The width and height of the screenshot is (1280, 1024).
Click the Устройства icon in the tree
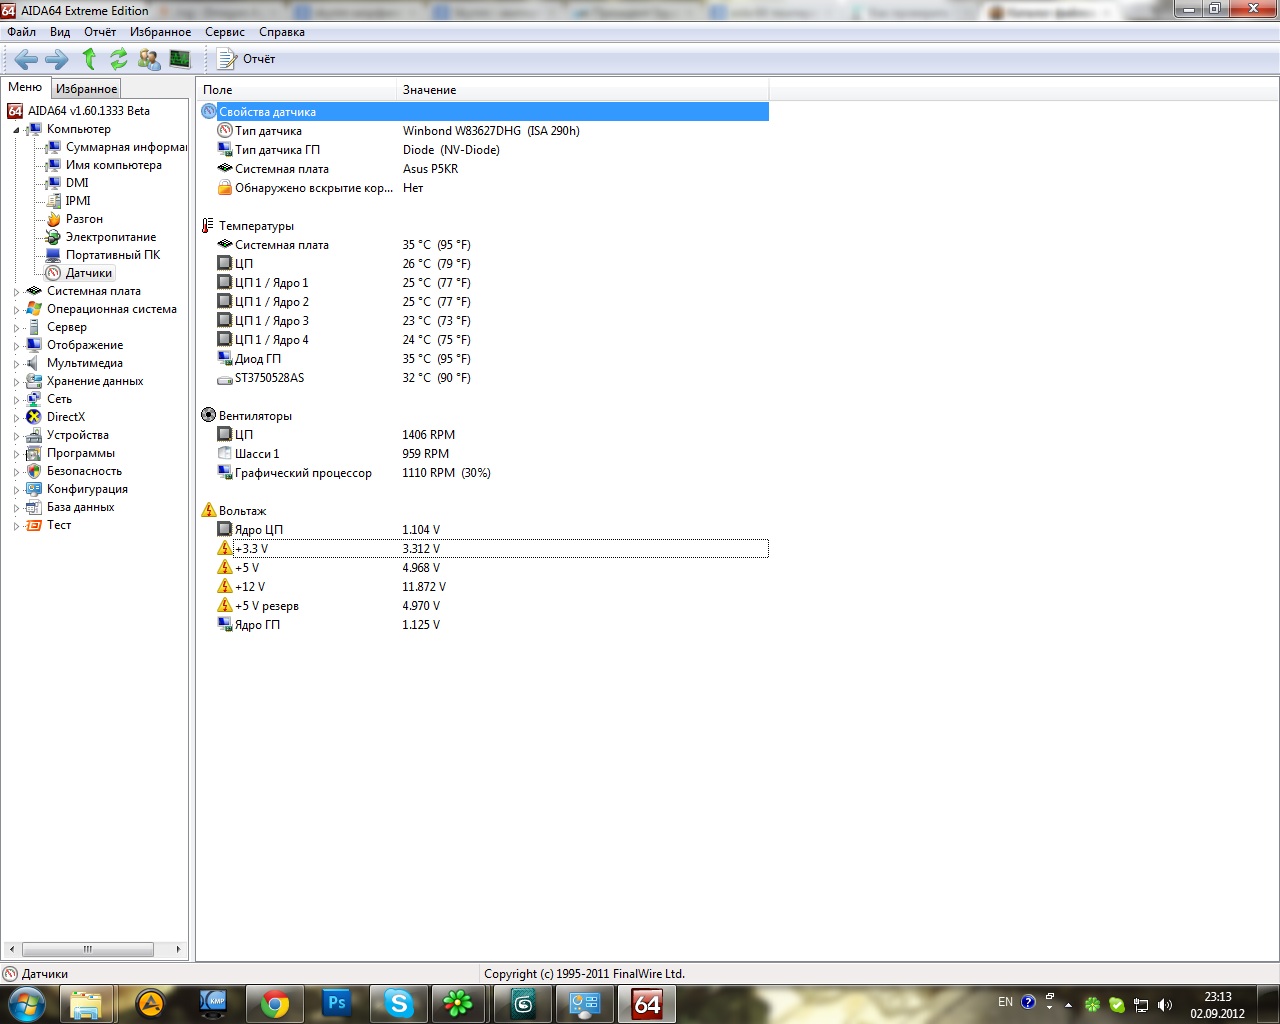click(x=34, y=435)
